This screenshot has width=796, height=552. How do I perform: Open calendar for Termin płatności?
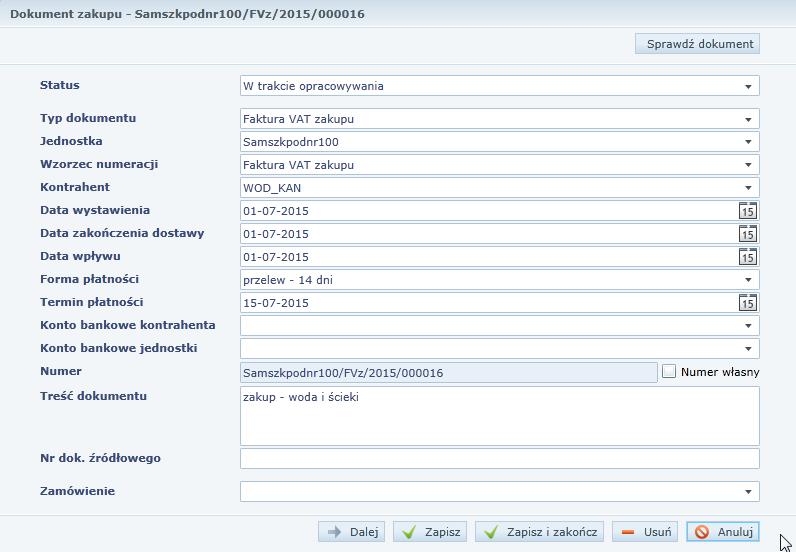[x=748, y=303]
